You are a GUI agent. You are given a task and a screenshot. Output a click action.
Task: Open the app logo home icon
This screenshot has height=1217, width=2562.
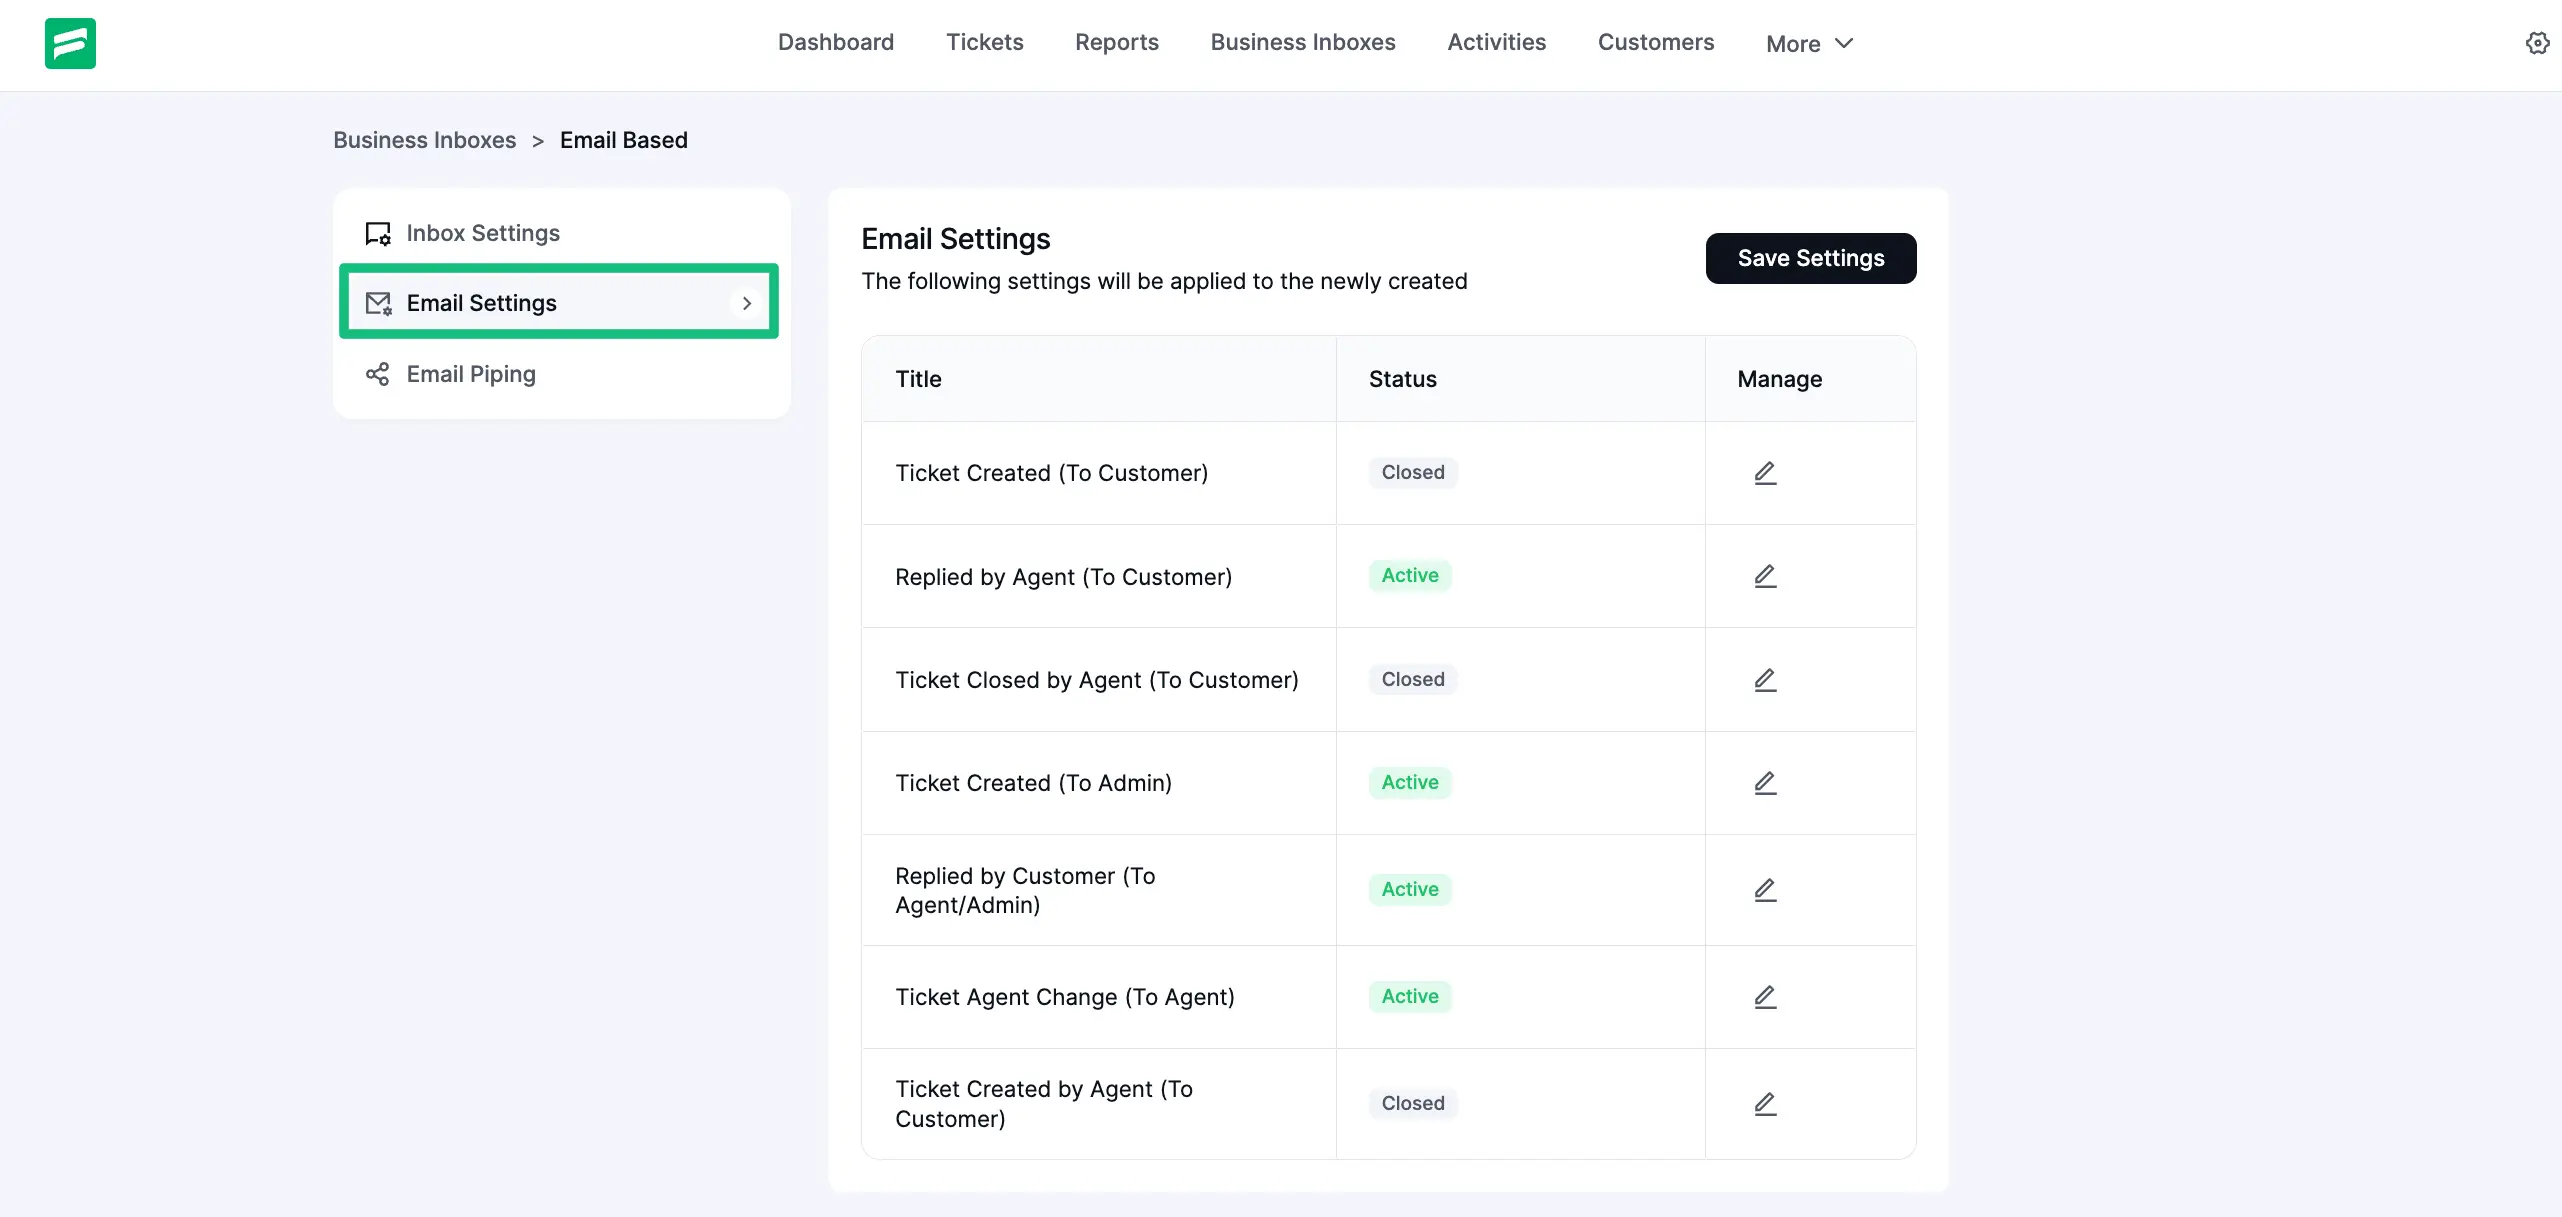point(70,43)
